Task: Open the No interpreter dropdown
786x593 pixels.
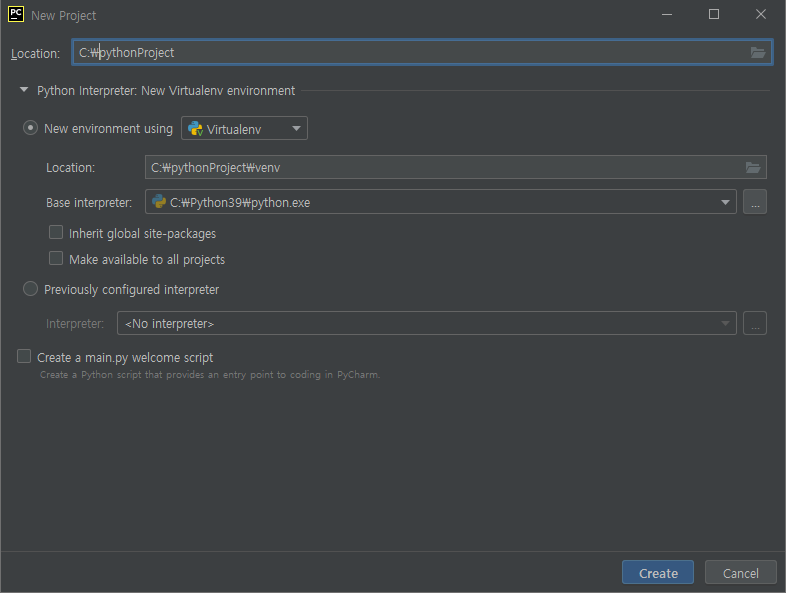Action: pos(427,323)
